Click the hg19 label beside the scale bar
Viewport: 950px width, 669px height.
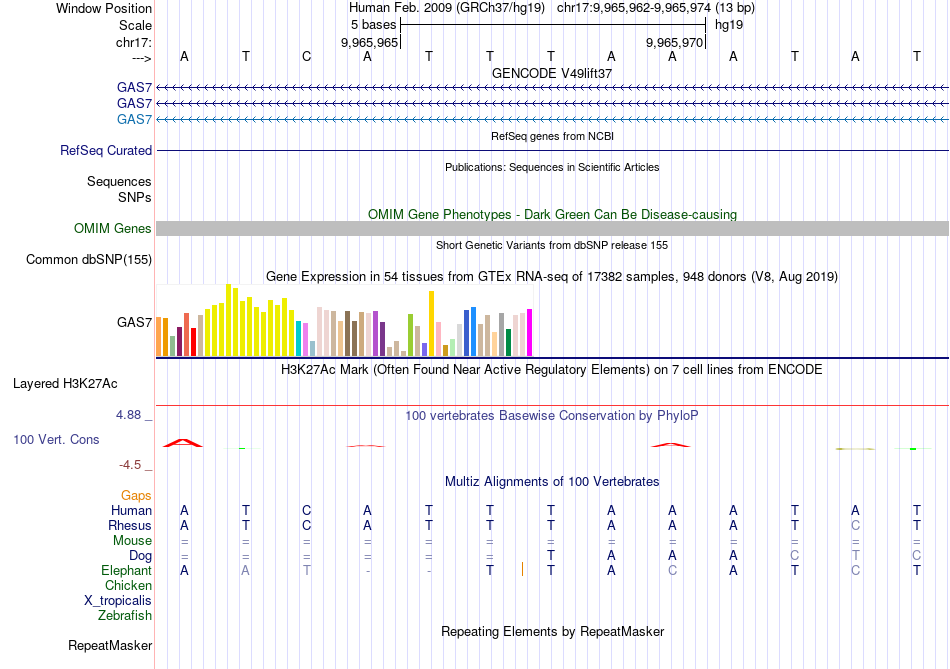tap(729, 25)
